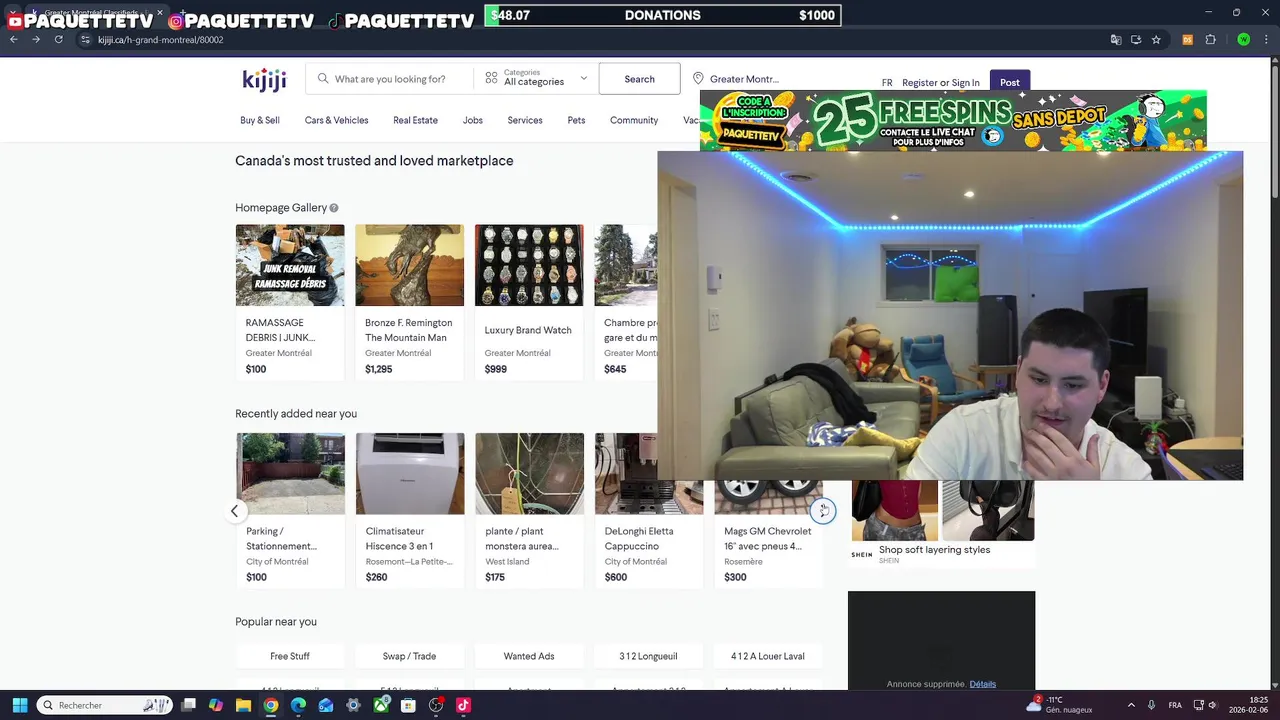The height and width of the screenshot is (720, 1280).
Task: Open Task View on the taskbar
Action: (188, 705)
